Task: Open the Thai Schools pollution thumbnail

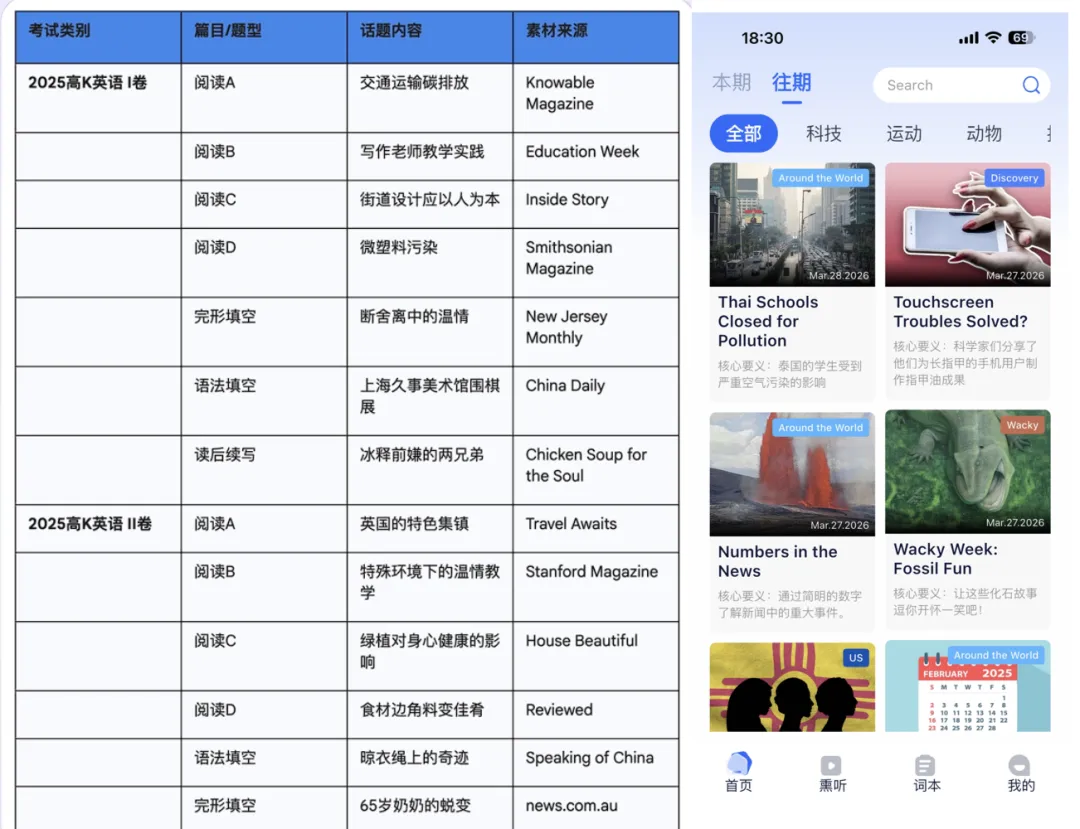Action: coord(792,224)
